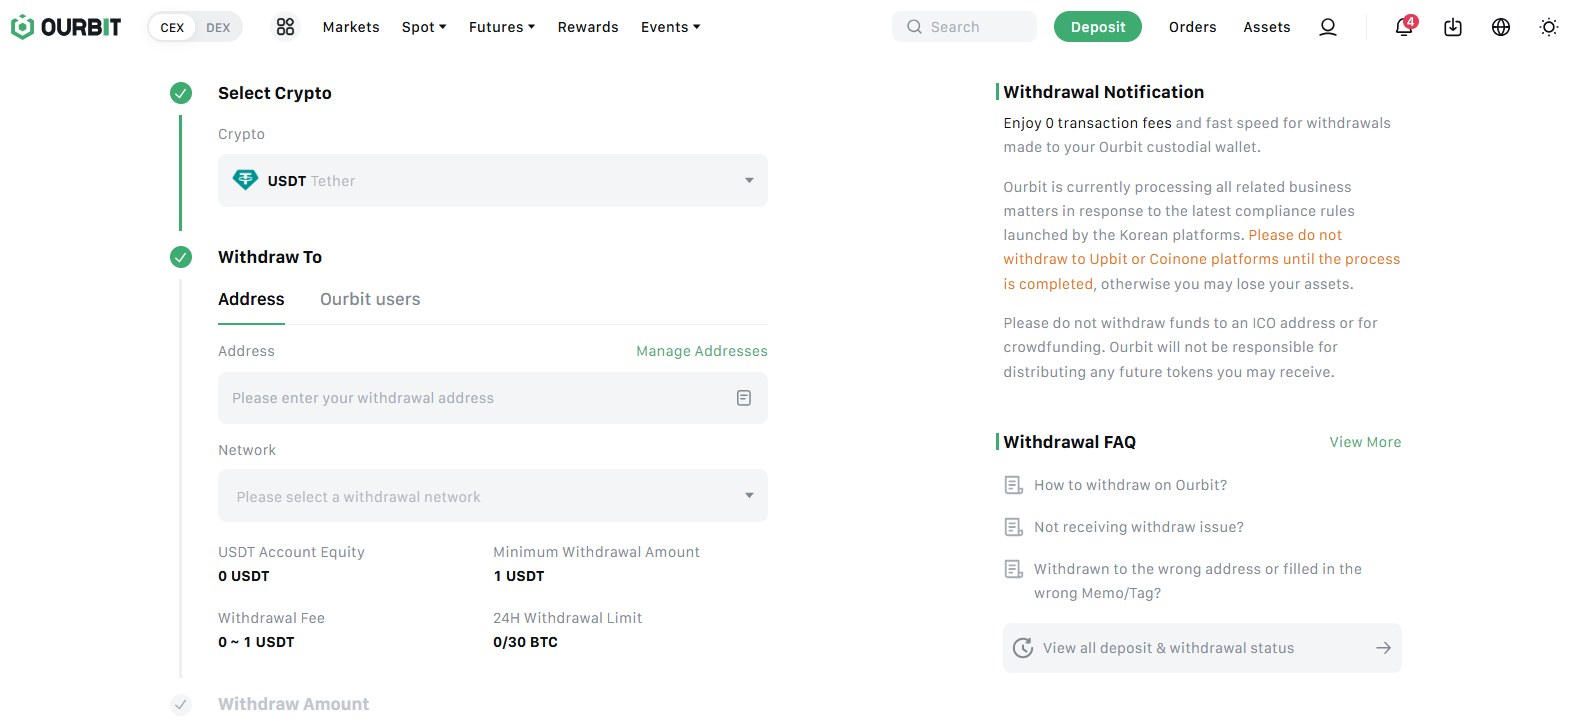Open the apps grid menu icon
This screenshot has height=723, width=1576.
285,27
